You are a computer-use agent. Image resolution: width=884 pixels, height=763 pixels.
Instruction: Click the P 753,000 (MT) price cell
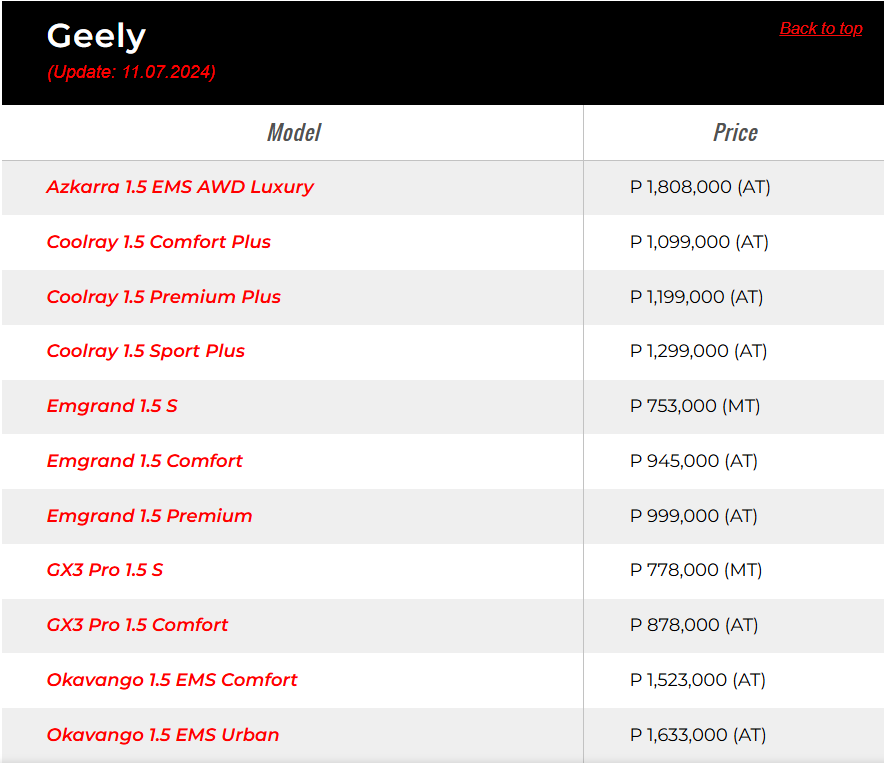tap(695, 406)
